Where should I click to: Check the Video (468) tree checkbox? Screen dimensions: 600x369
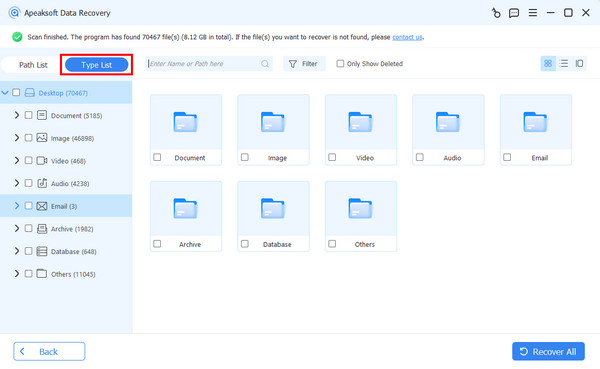(28, 160)
